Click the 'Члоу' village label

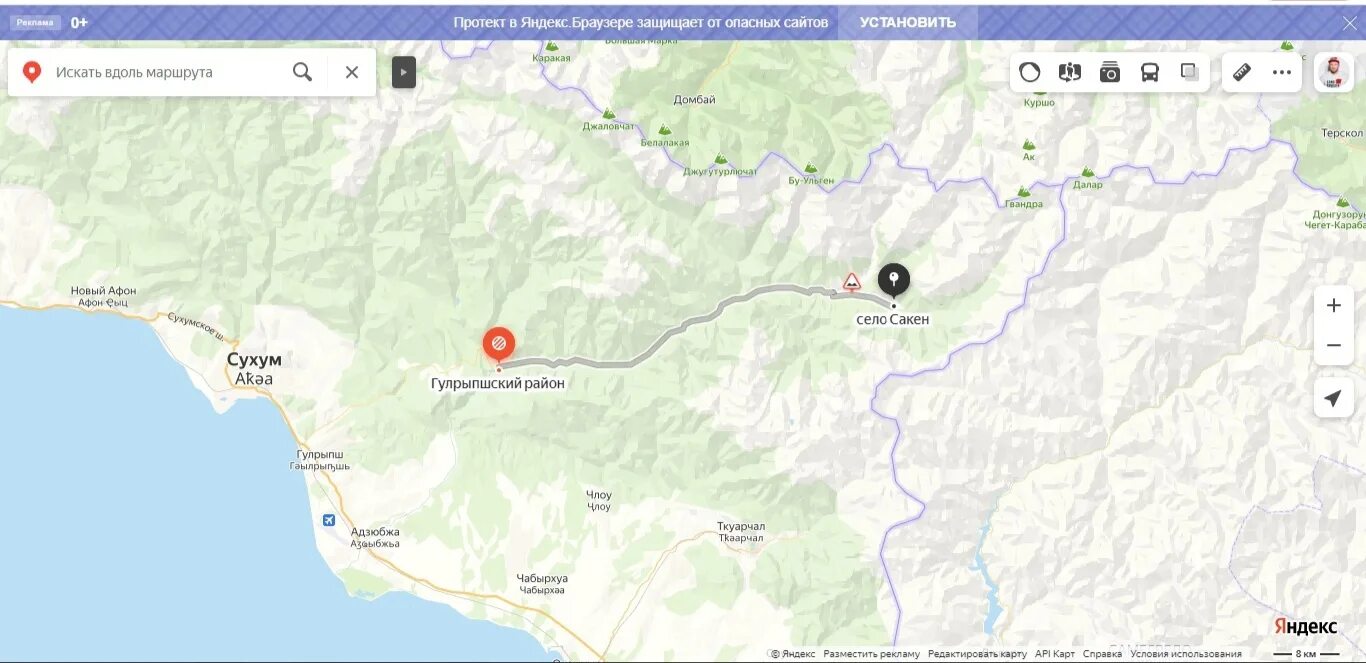(599, 495)
